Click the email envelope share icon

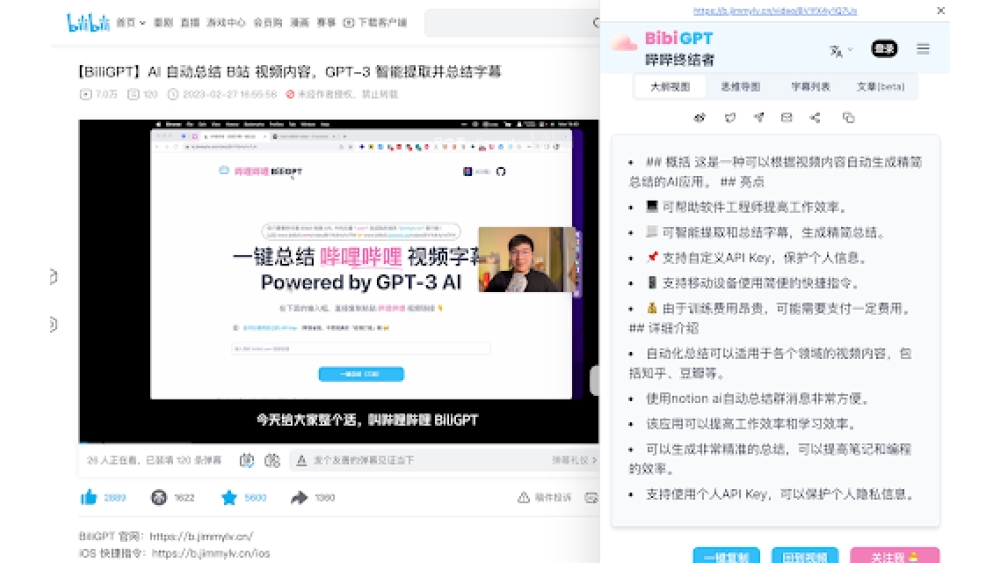[x=786, y=118]
